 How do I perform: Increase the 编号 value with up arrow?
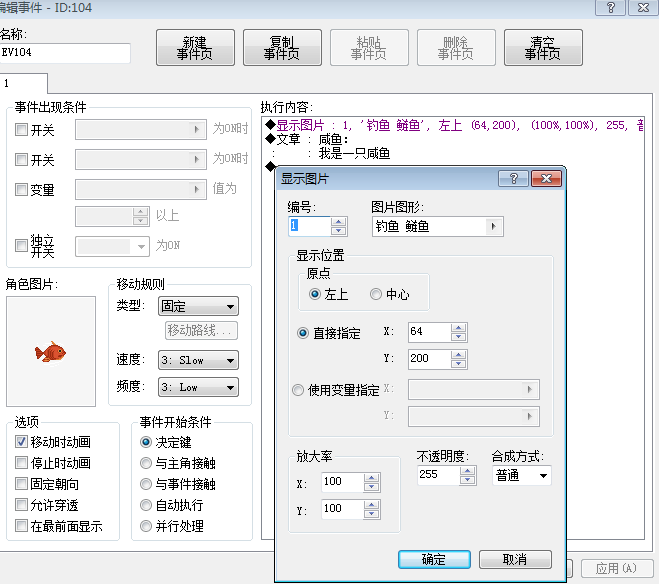tap(339, 222)
